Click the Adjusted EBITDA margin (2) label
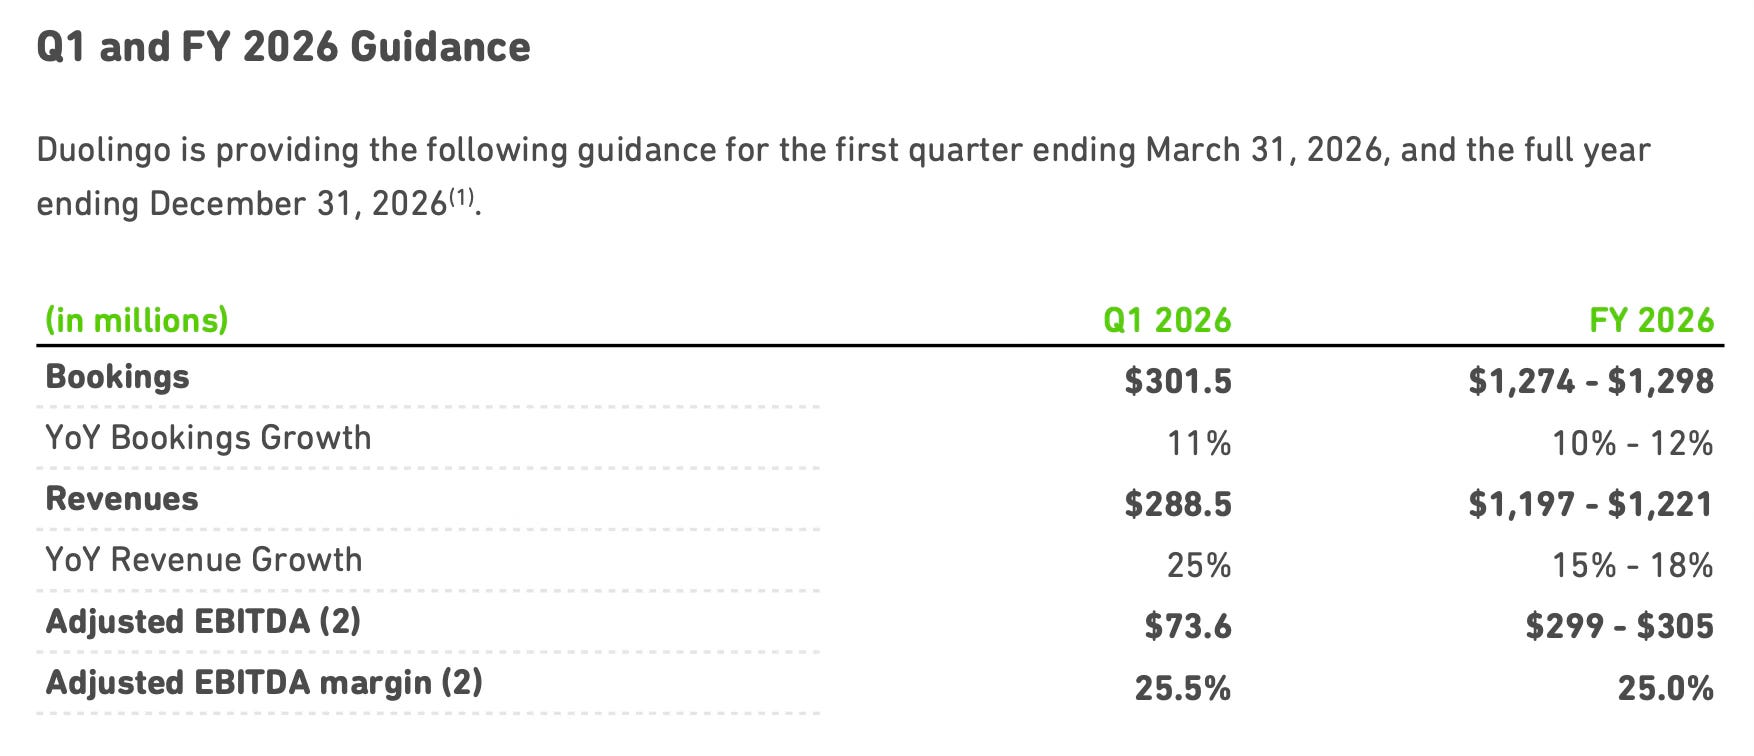1754x756 pixels. coord(264,683)
